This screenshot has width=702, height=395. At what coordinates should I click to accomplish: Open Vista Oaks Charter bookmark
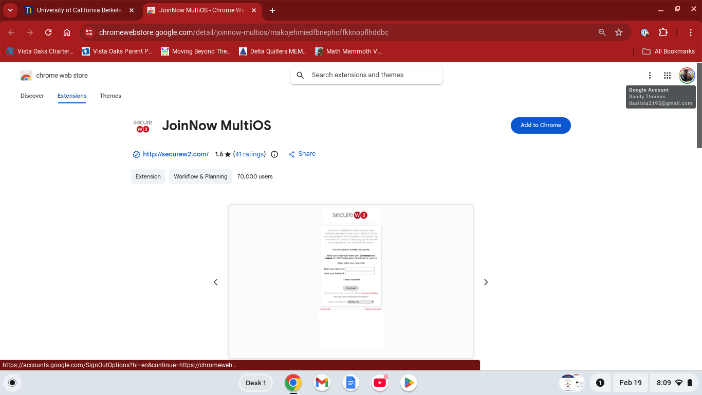(40, 52)
